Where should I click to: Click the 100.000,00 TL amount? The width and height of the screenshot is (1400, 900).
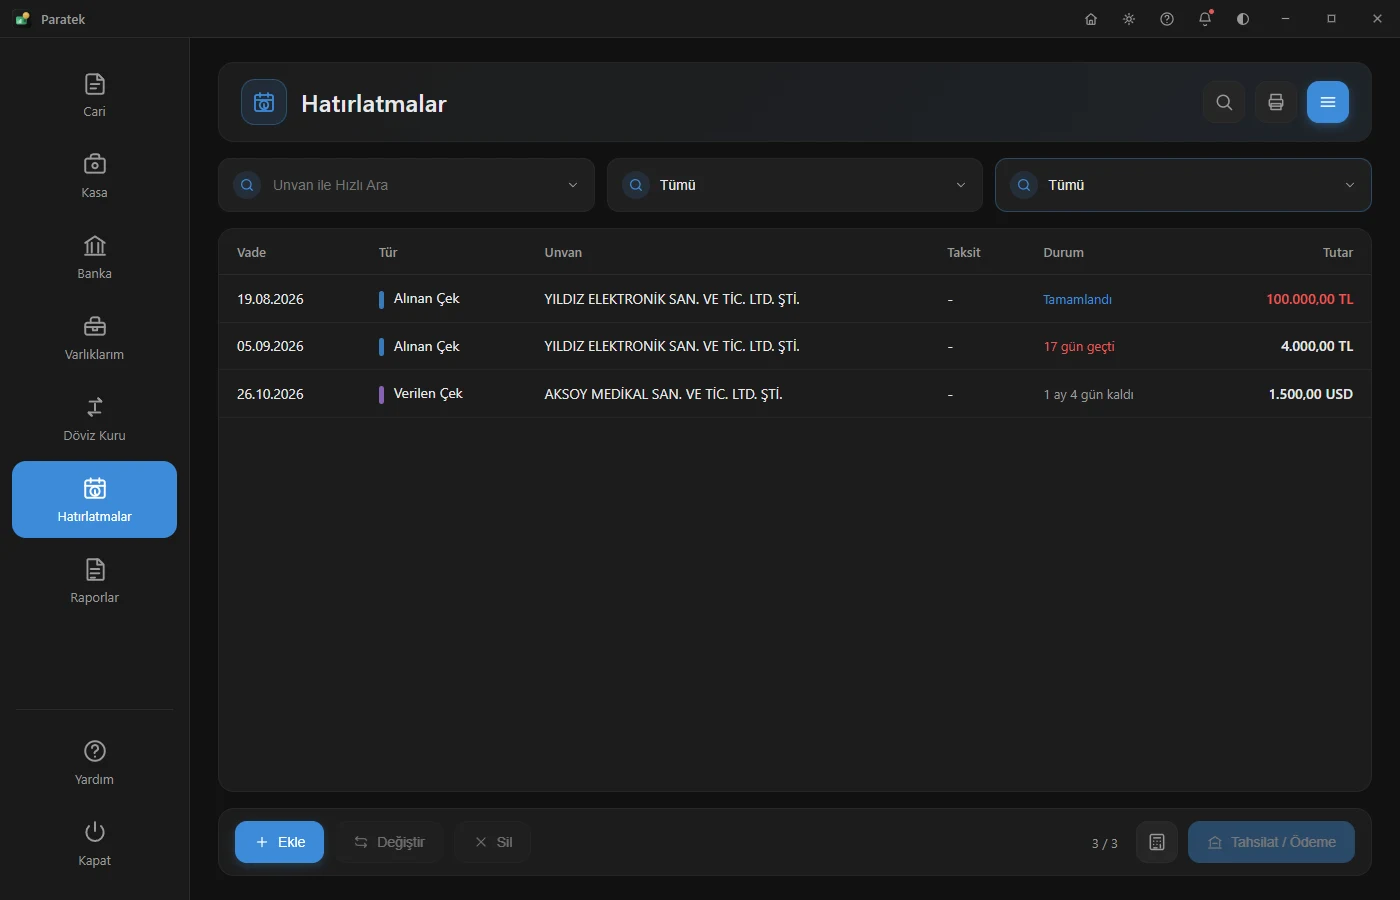pyautogui.click(x=1310, y=299)
